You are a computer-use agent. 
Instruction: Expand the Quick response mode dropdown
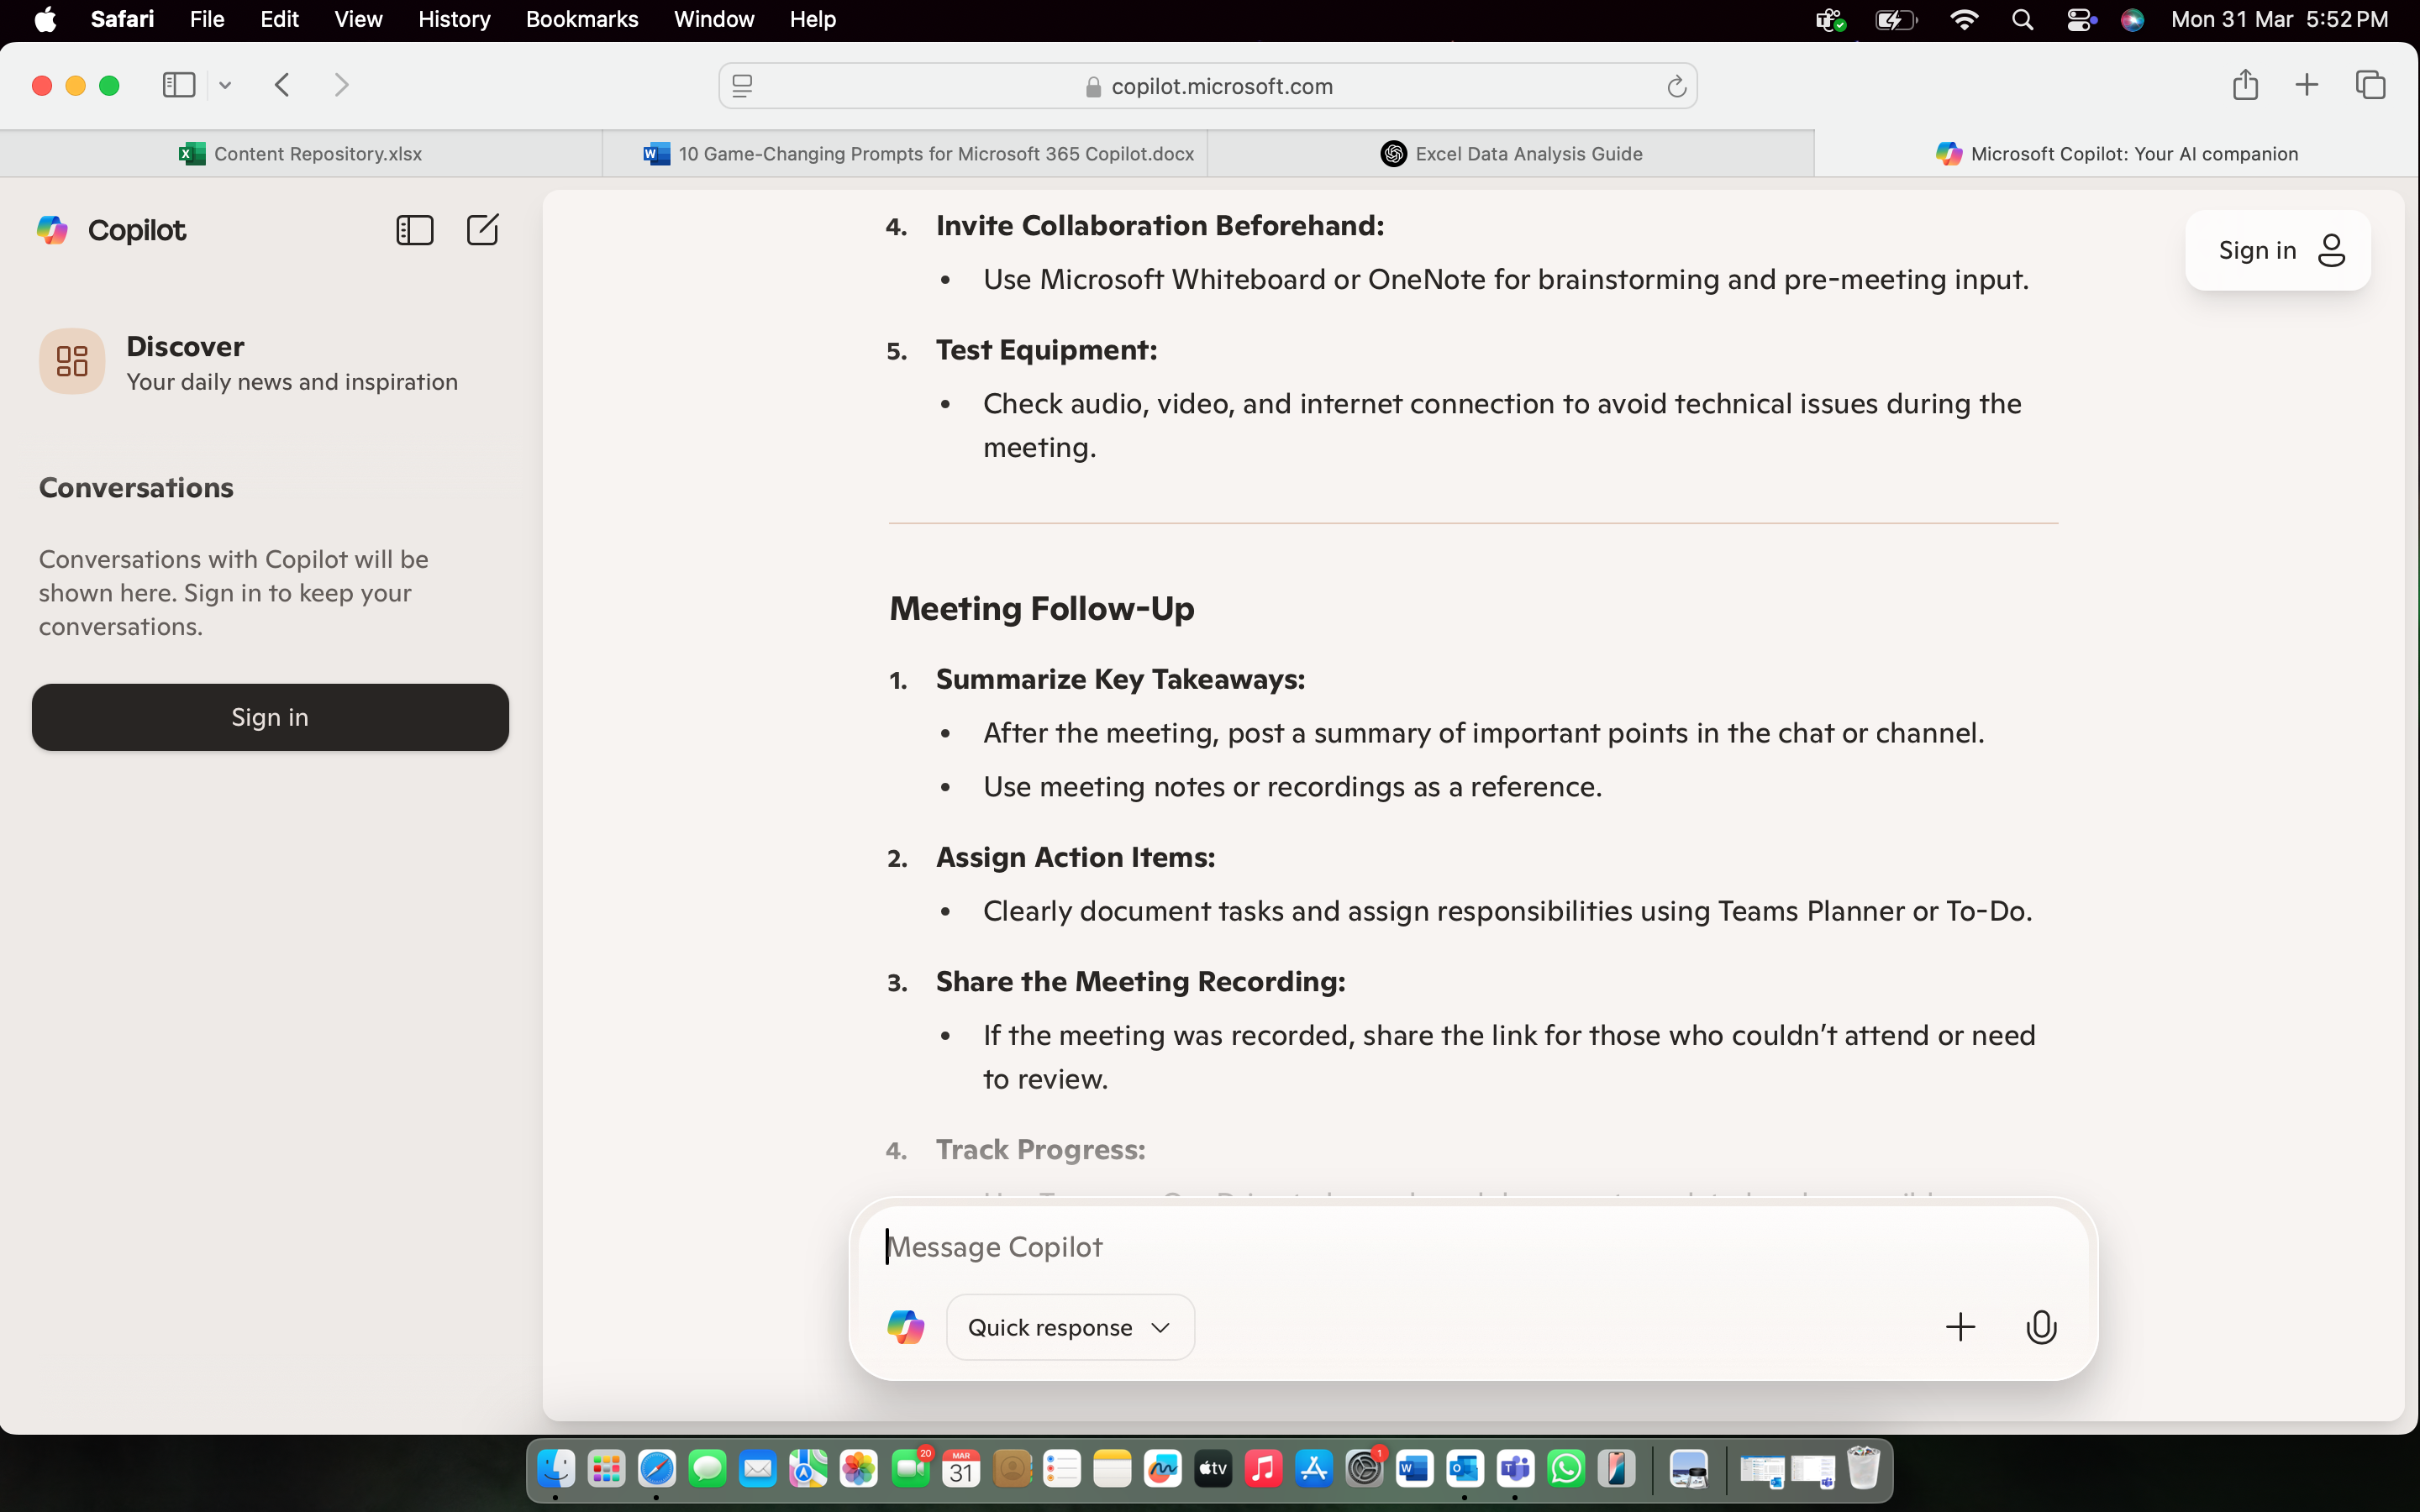[1070, 1327]
